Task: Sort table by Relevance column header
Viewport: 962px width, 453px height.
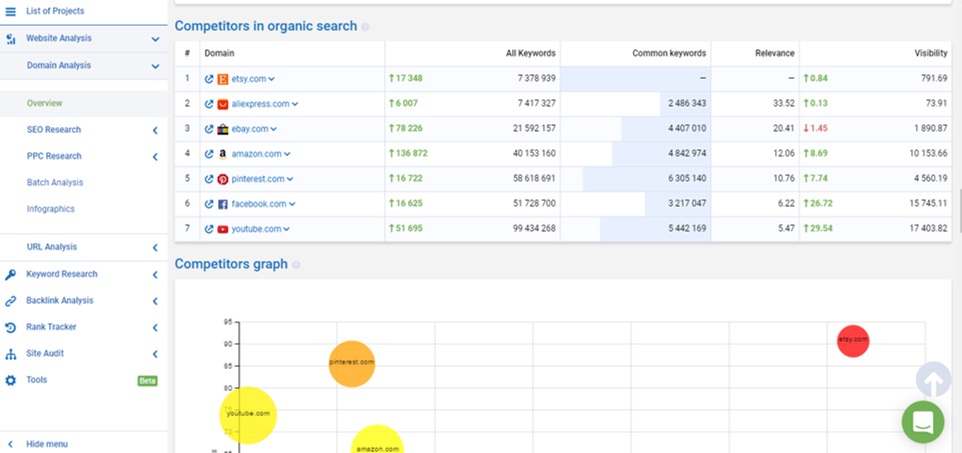Action: coord(774,53)
